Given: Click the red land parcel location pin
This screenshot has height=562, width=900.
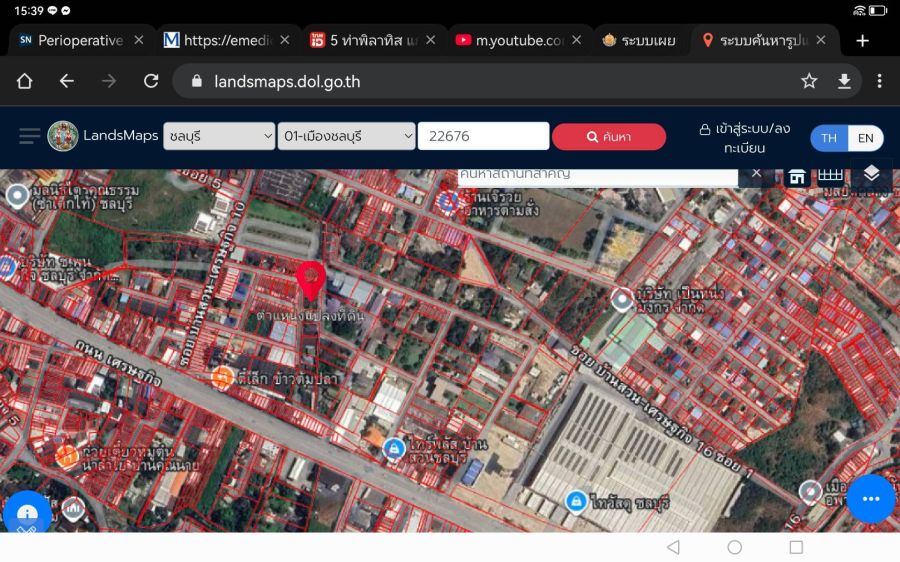Looking at the screenshot, I should (x=311, y=279).
